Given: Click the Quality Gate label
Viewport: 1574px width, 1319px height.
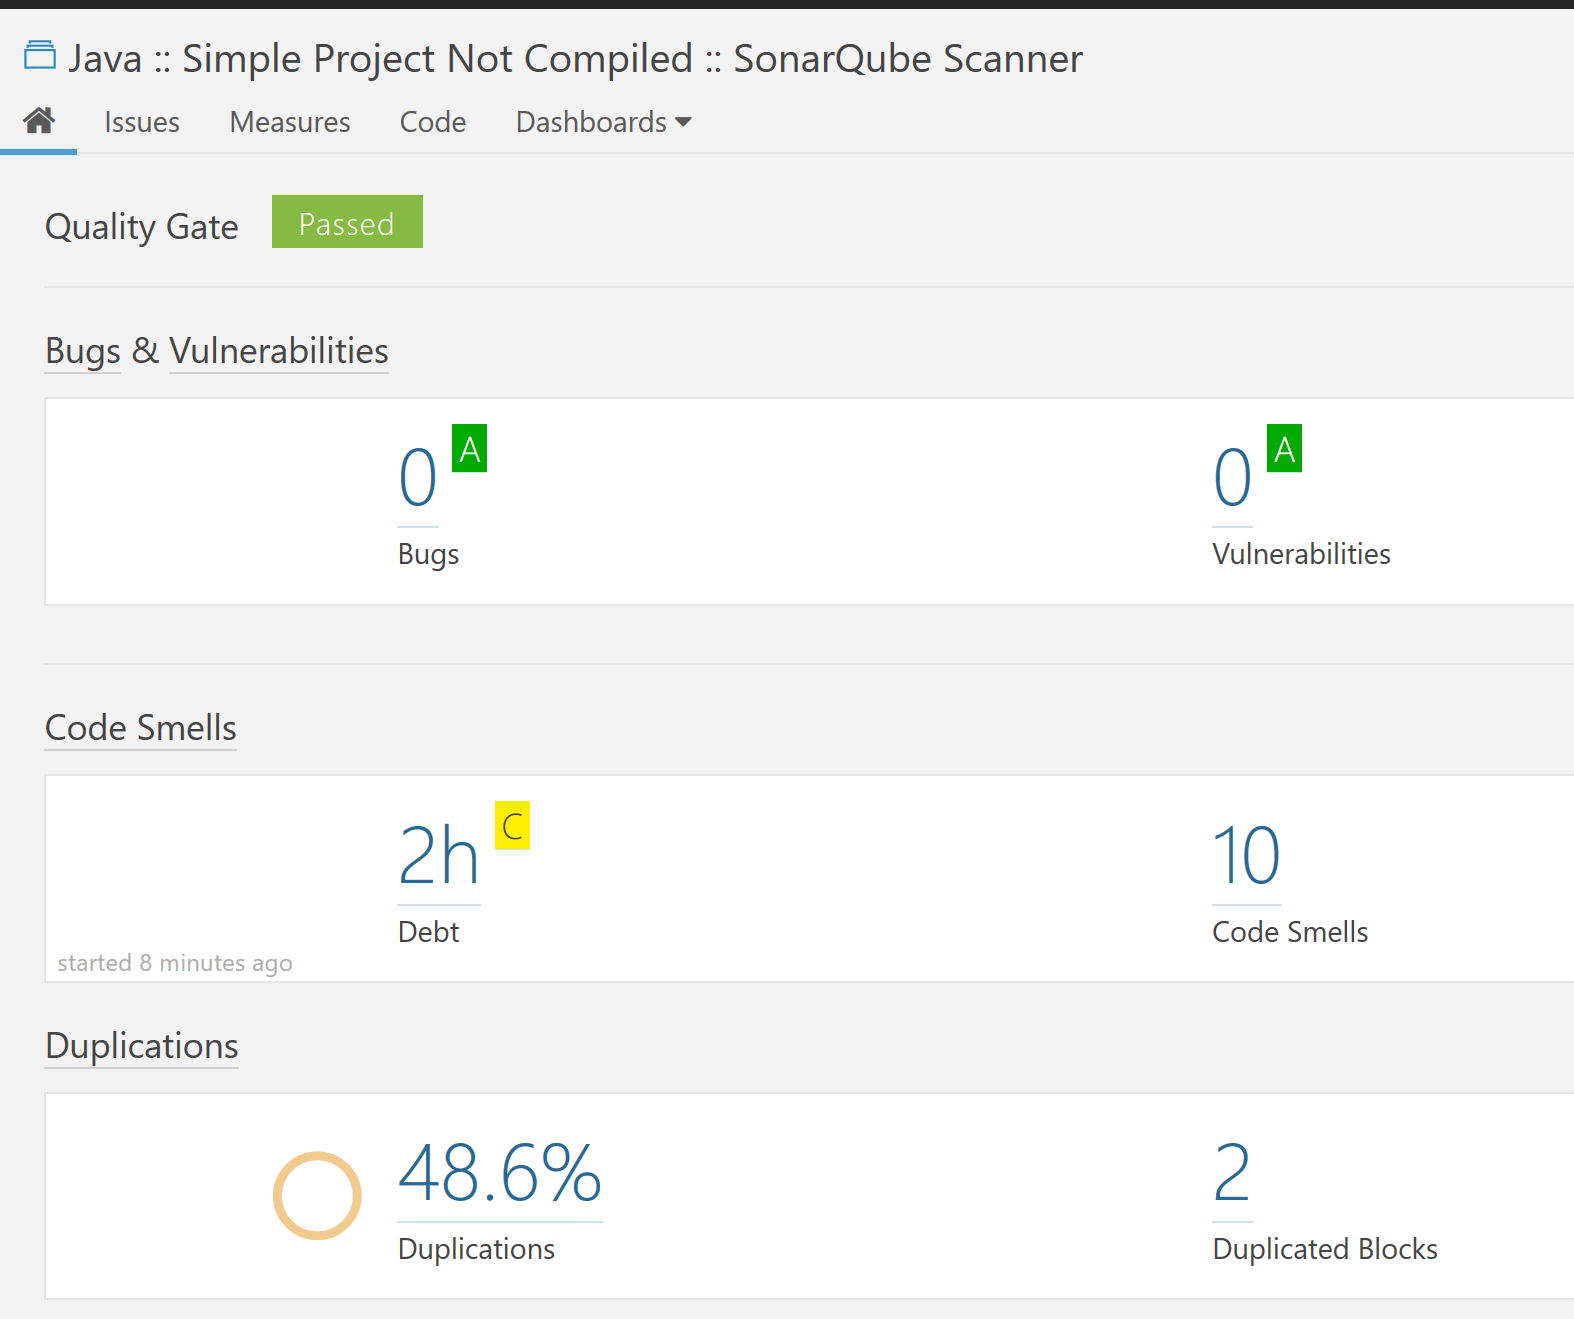Looking at the screenshot, I should coord(142,227).
